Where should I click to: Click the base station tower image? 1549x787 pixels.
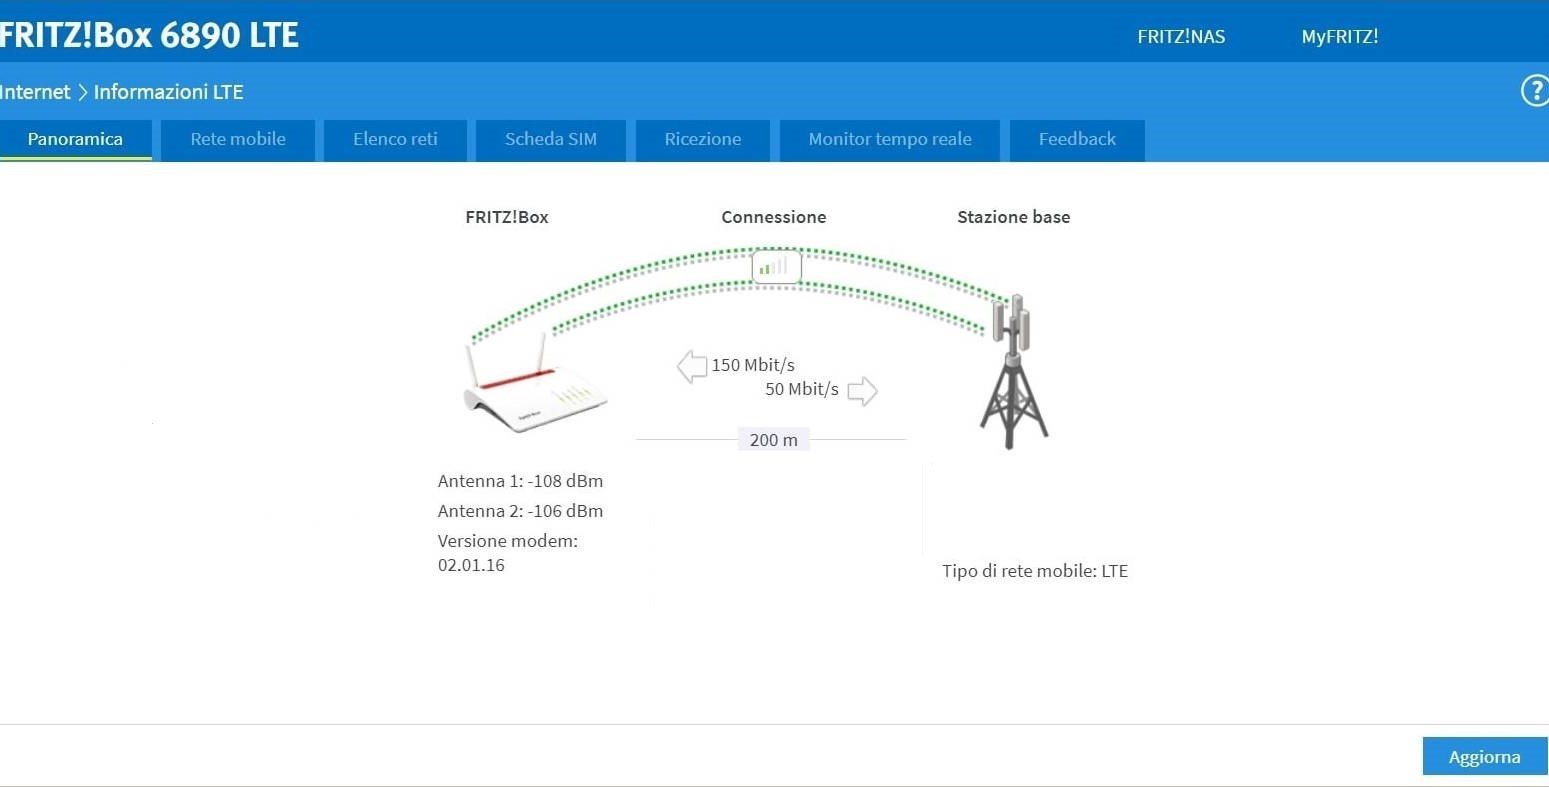tap(1014, 371)
